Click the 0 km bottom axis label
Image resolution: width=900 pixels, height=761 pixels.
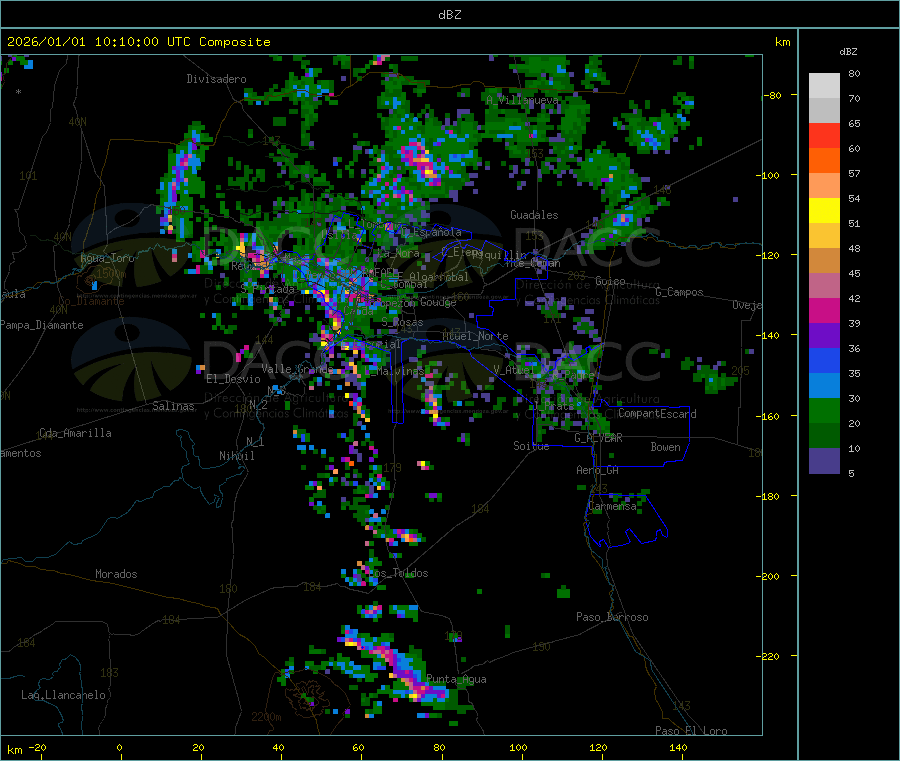point(119,747)
